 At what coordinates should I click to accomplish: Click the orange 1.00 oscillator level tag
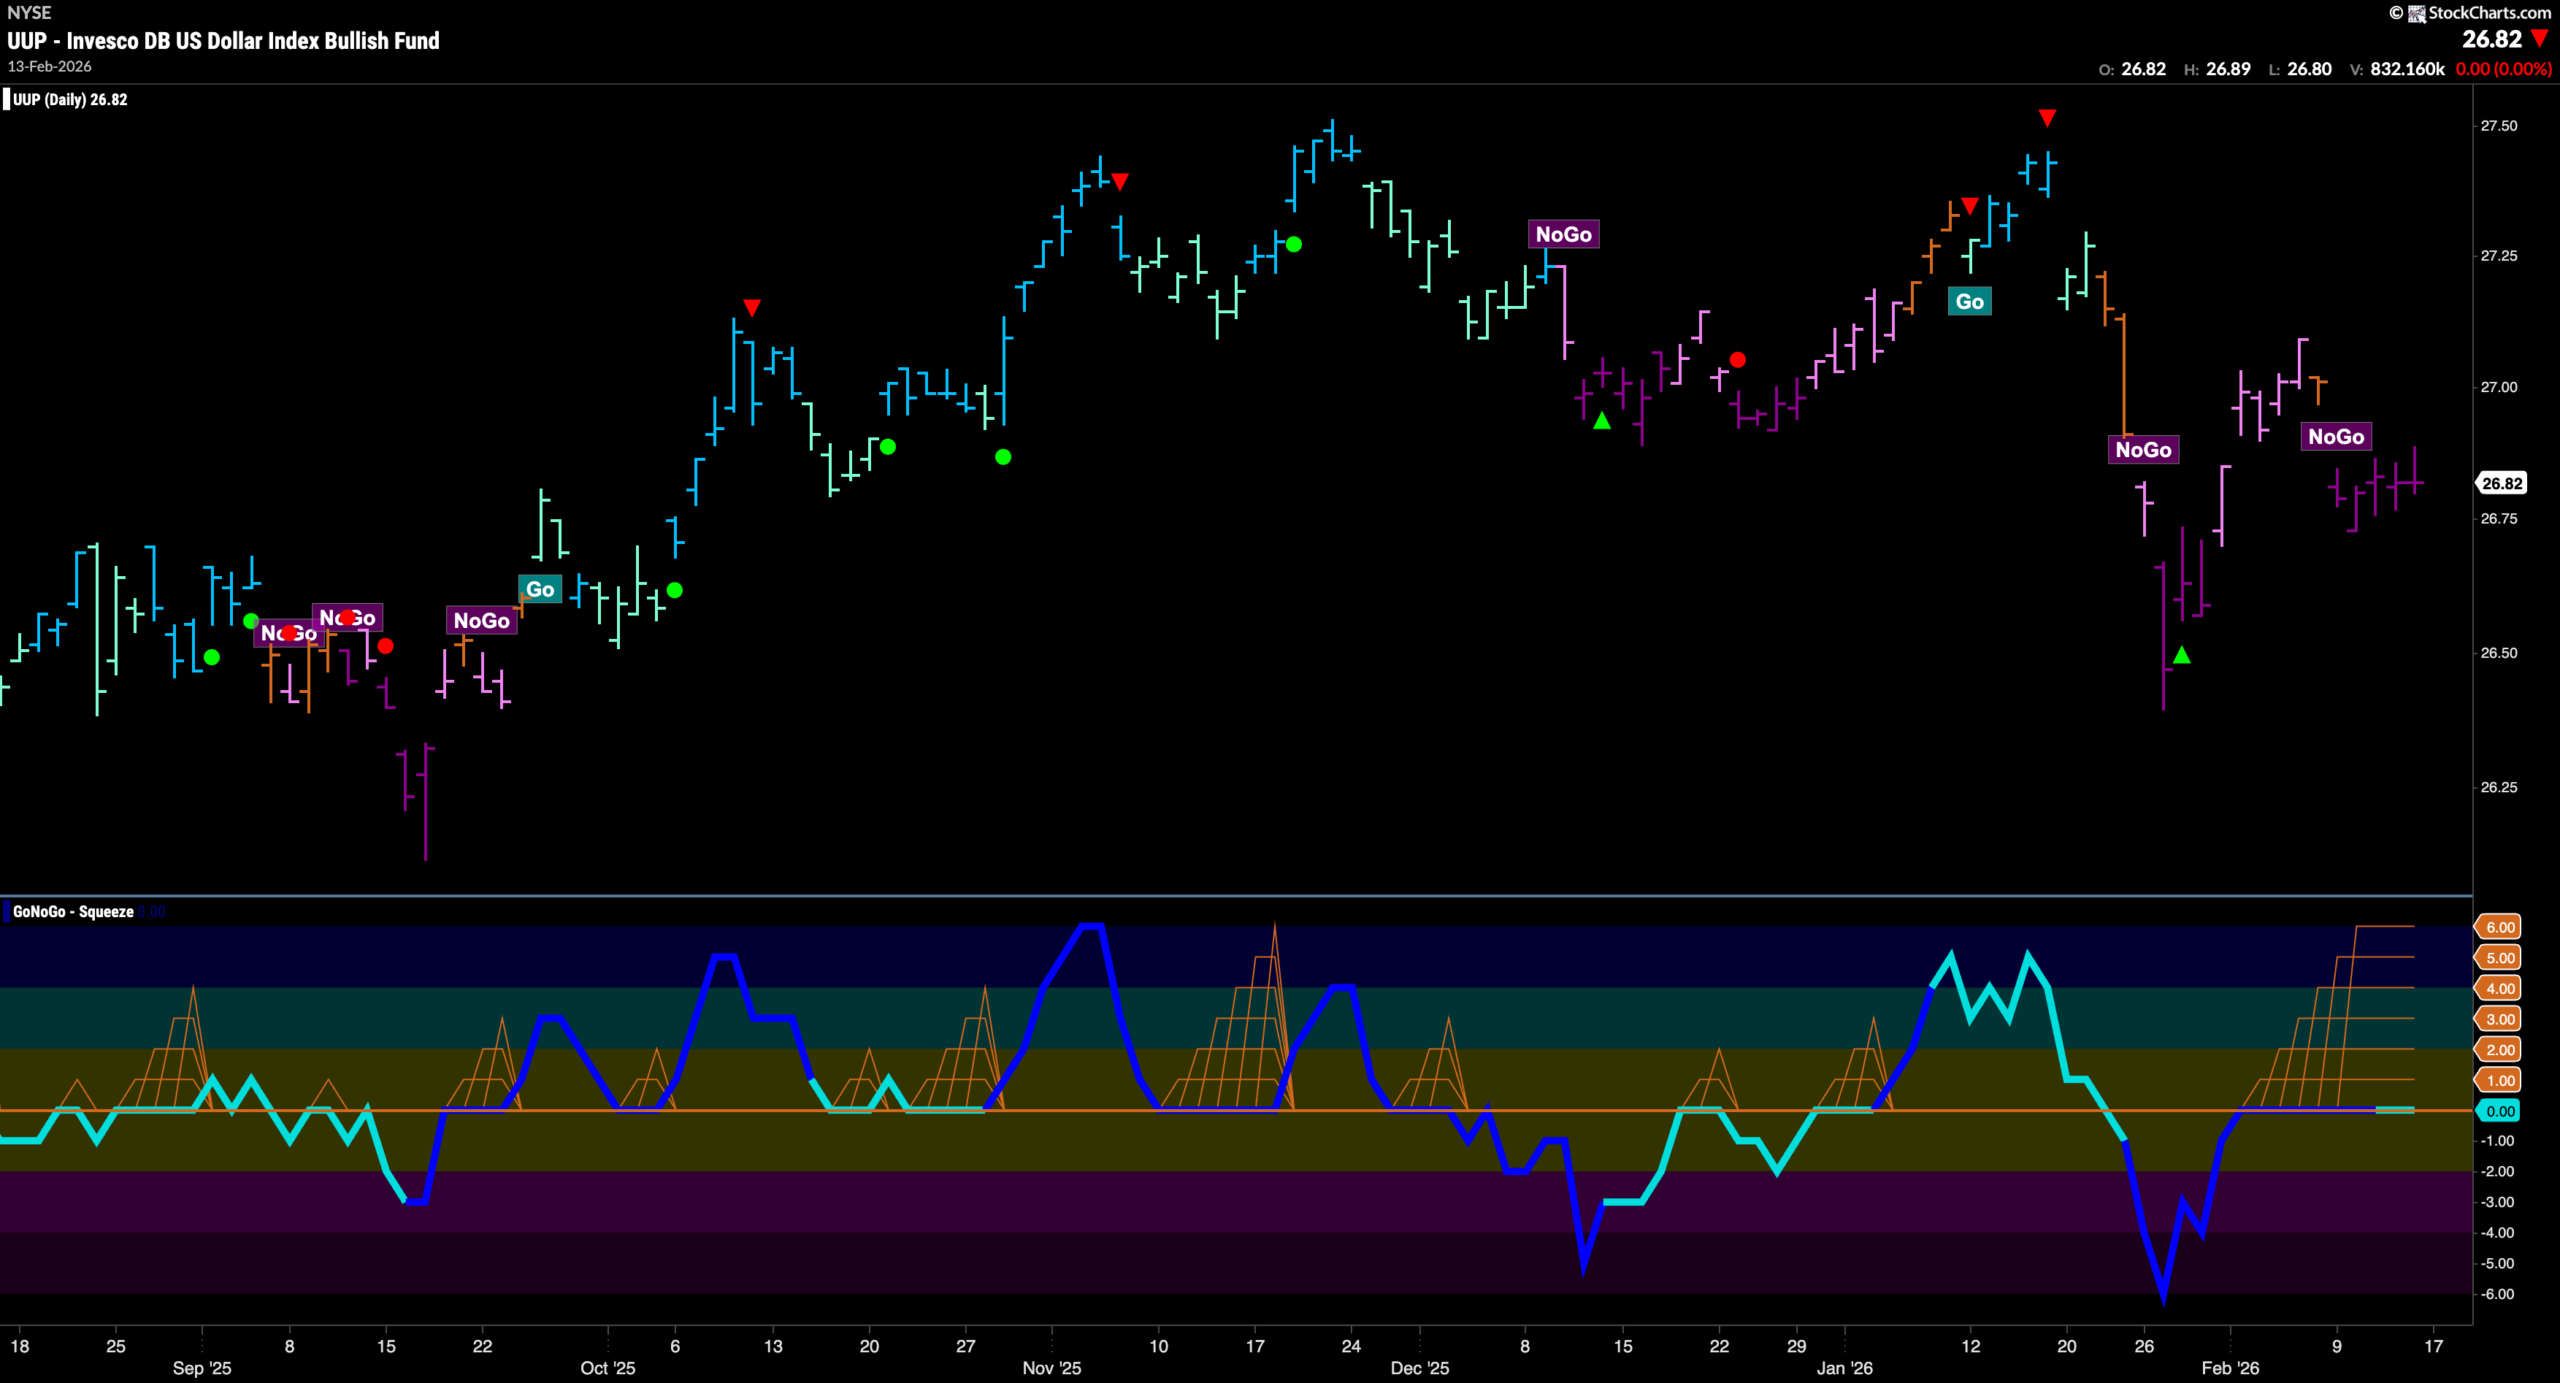tap(2498, 1081)
